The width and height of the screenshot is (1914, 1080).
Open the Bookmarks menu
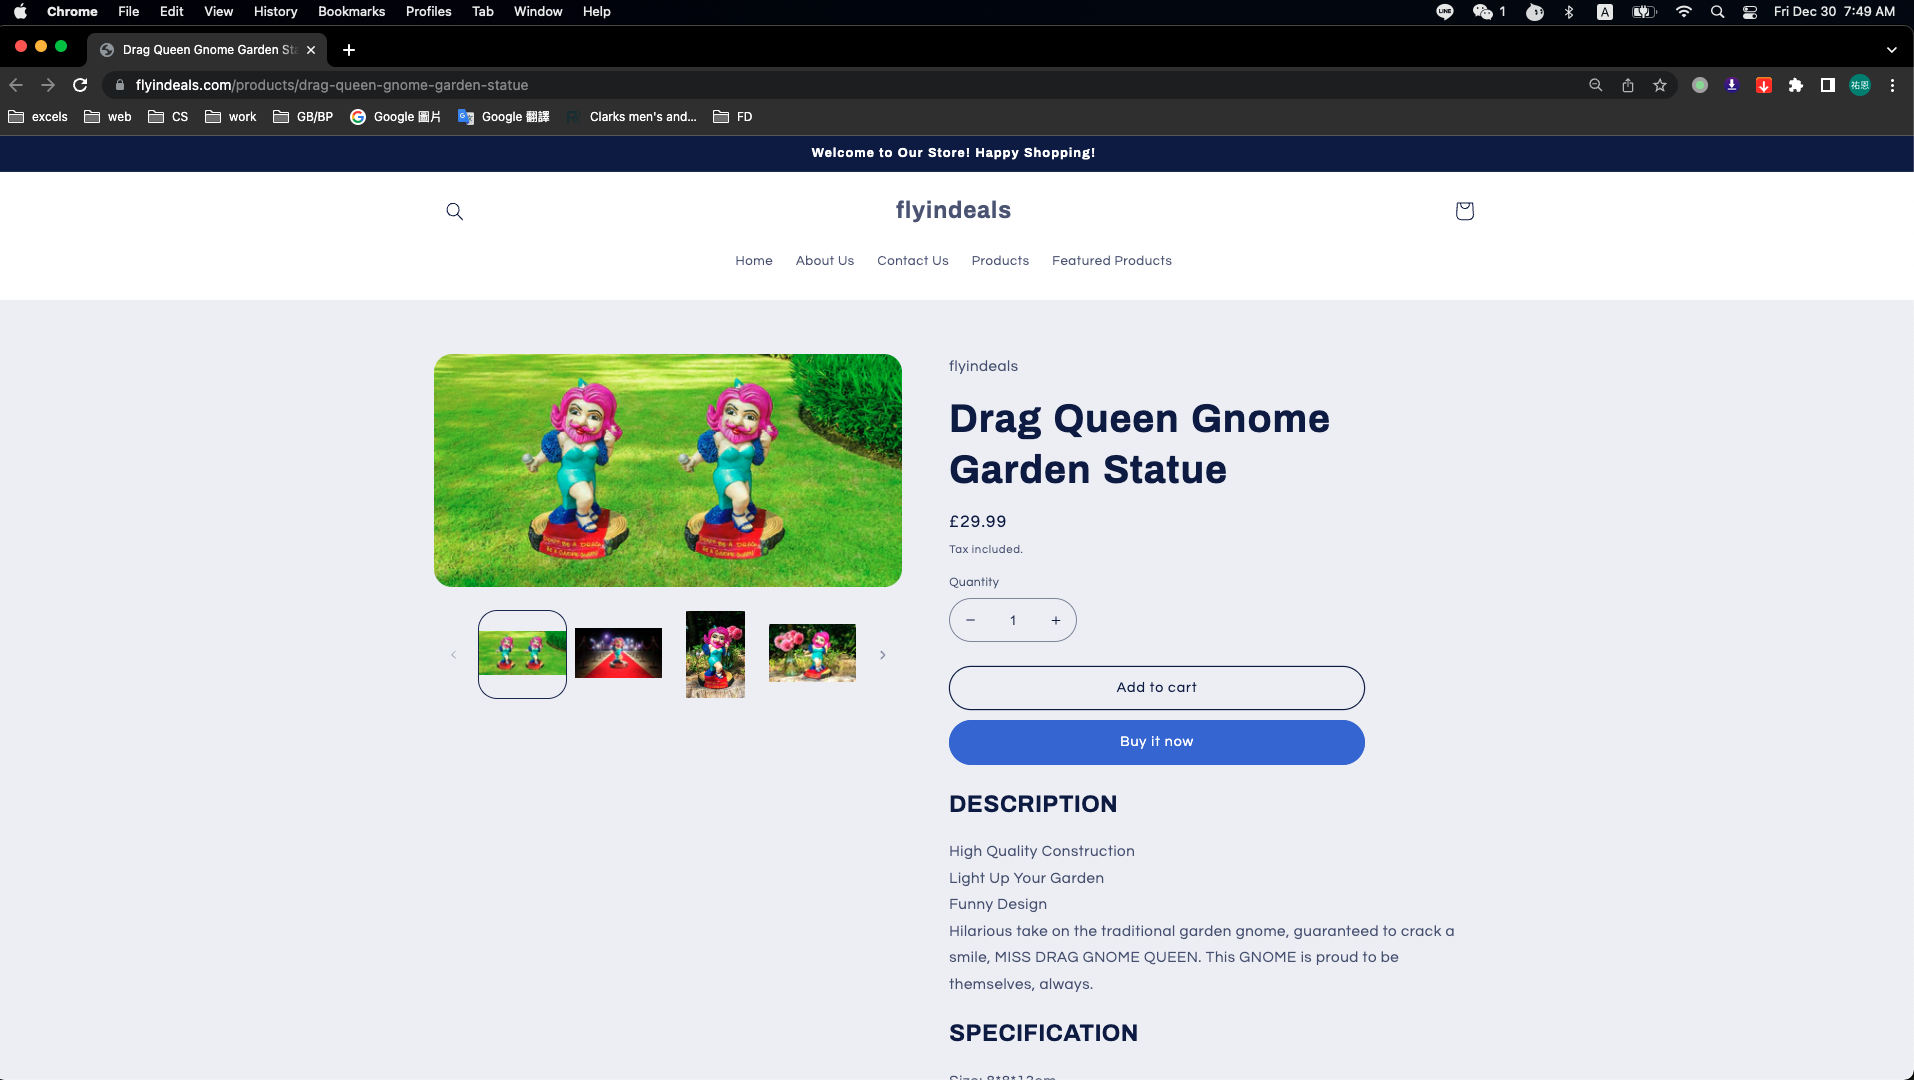tap(351, 12)
